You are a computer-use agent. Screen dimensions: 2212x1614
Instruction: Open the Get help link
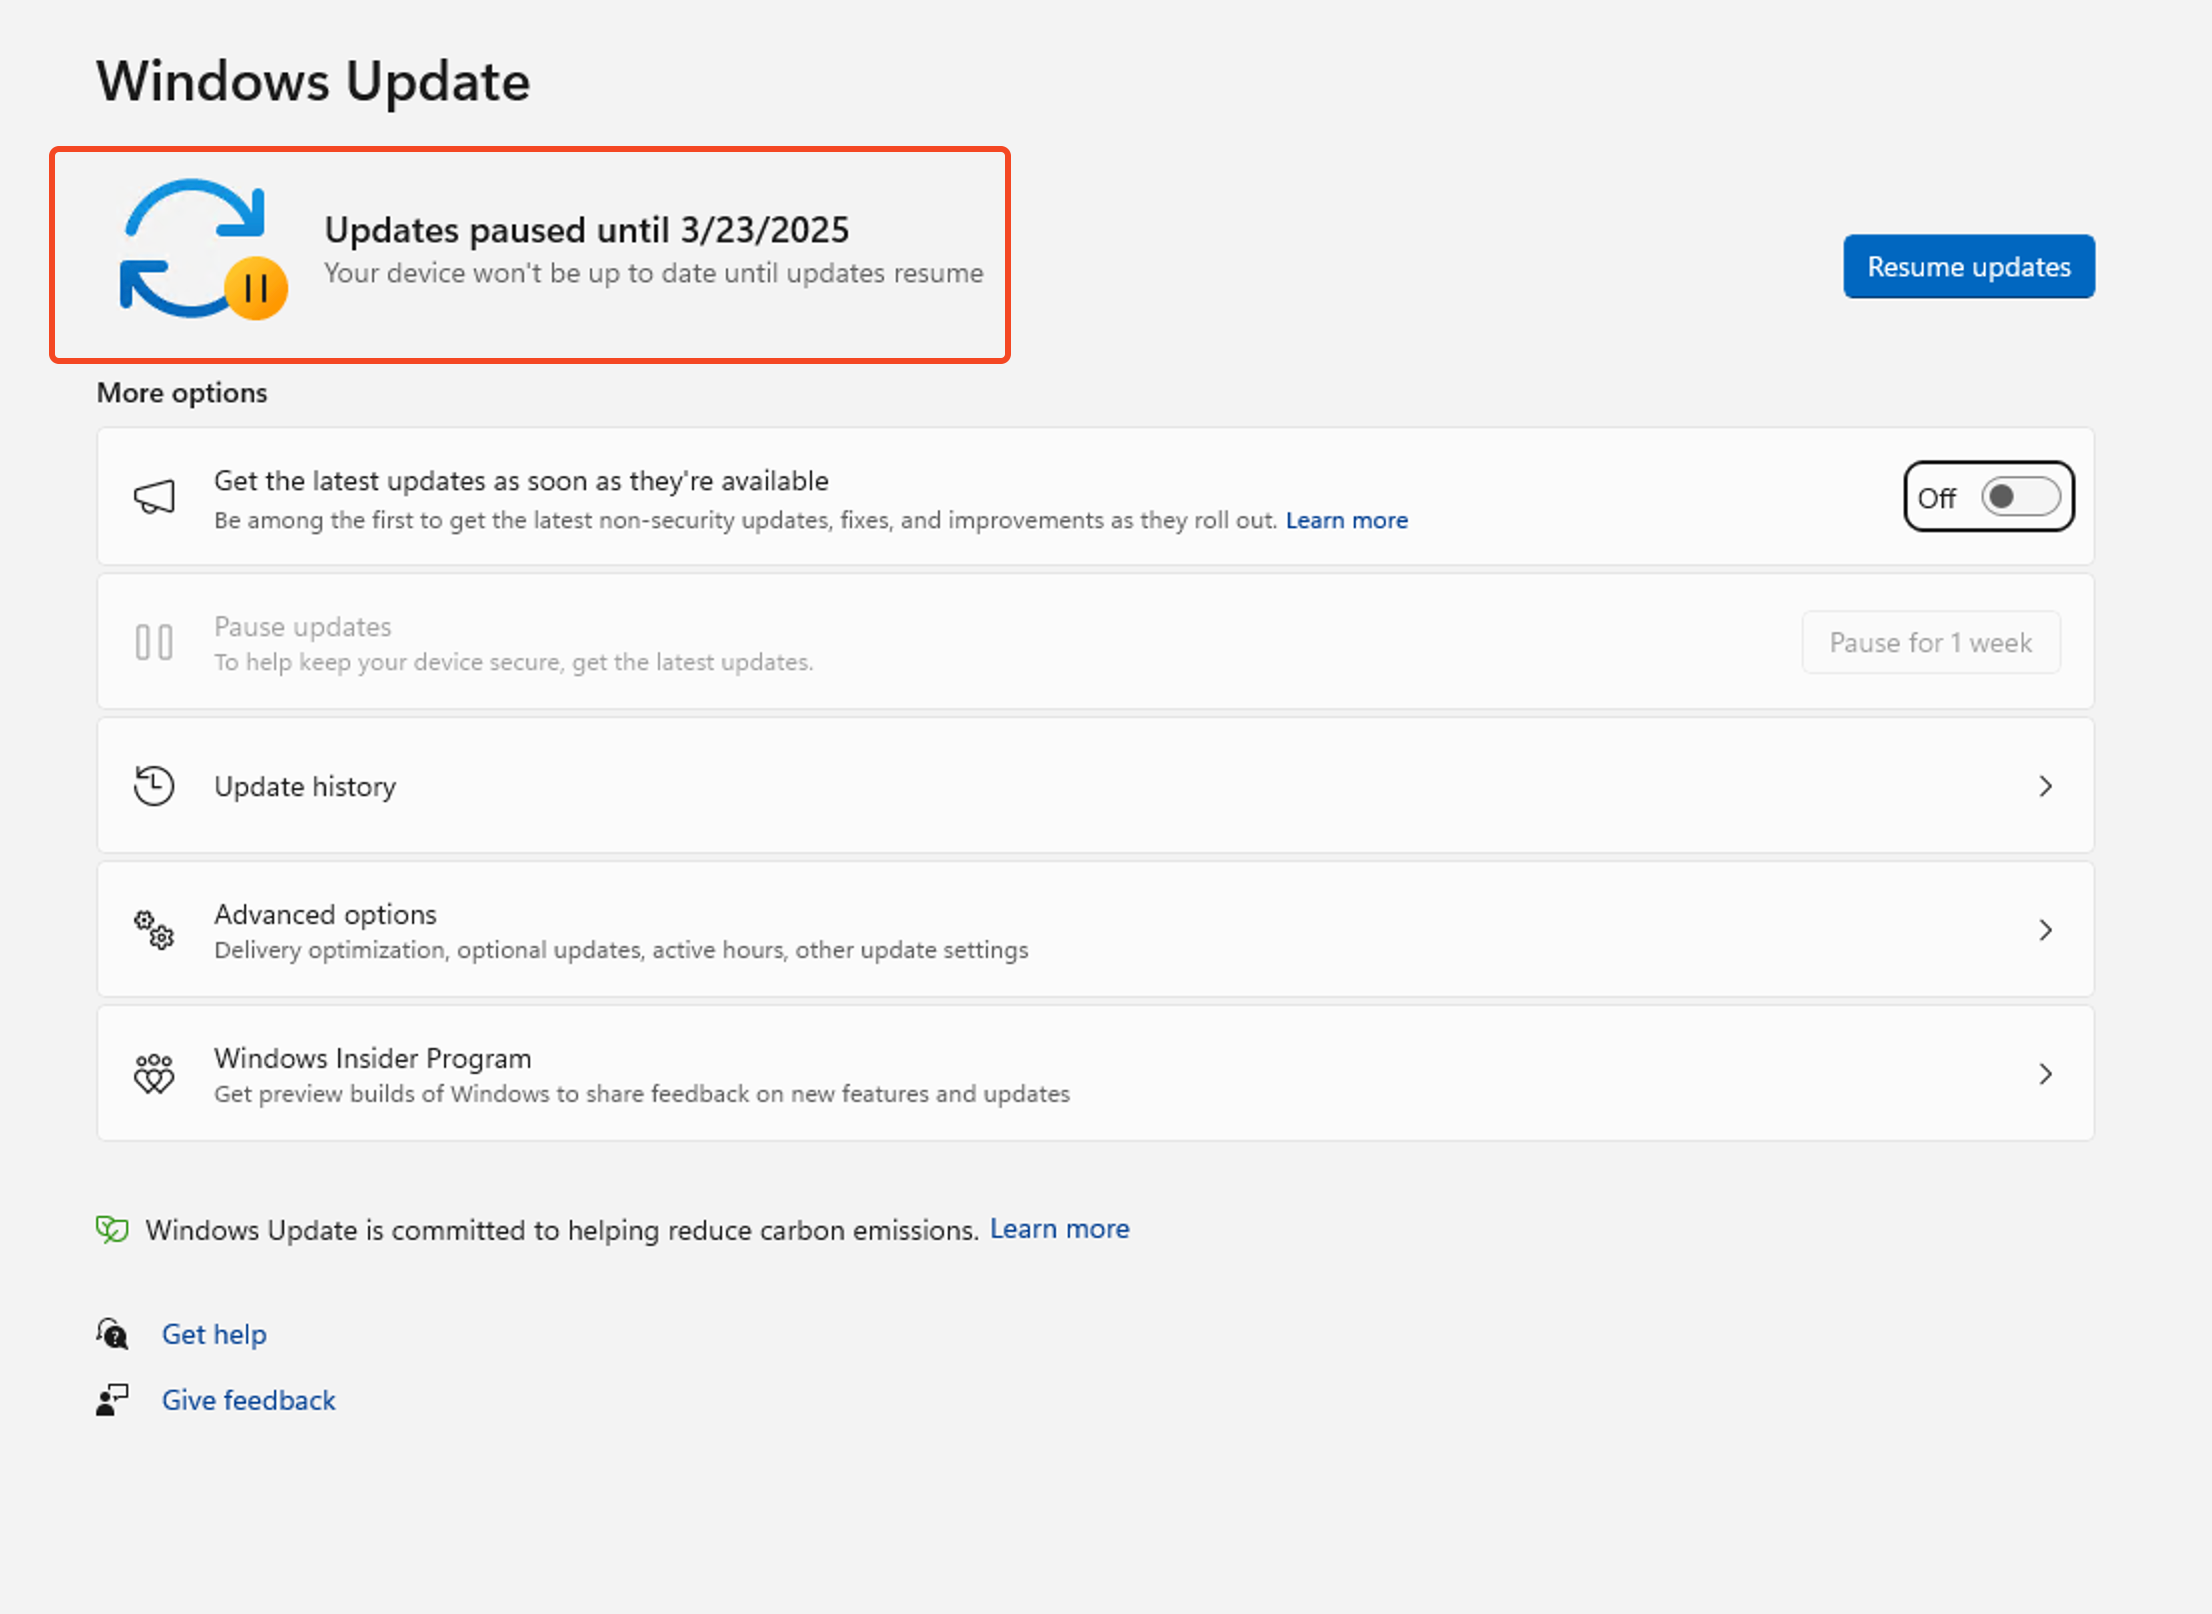point(214,1334)
